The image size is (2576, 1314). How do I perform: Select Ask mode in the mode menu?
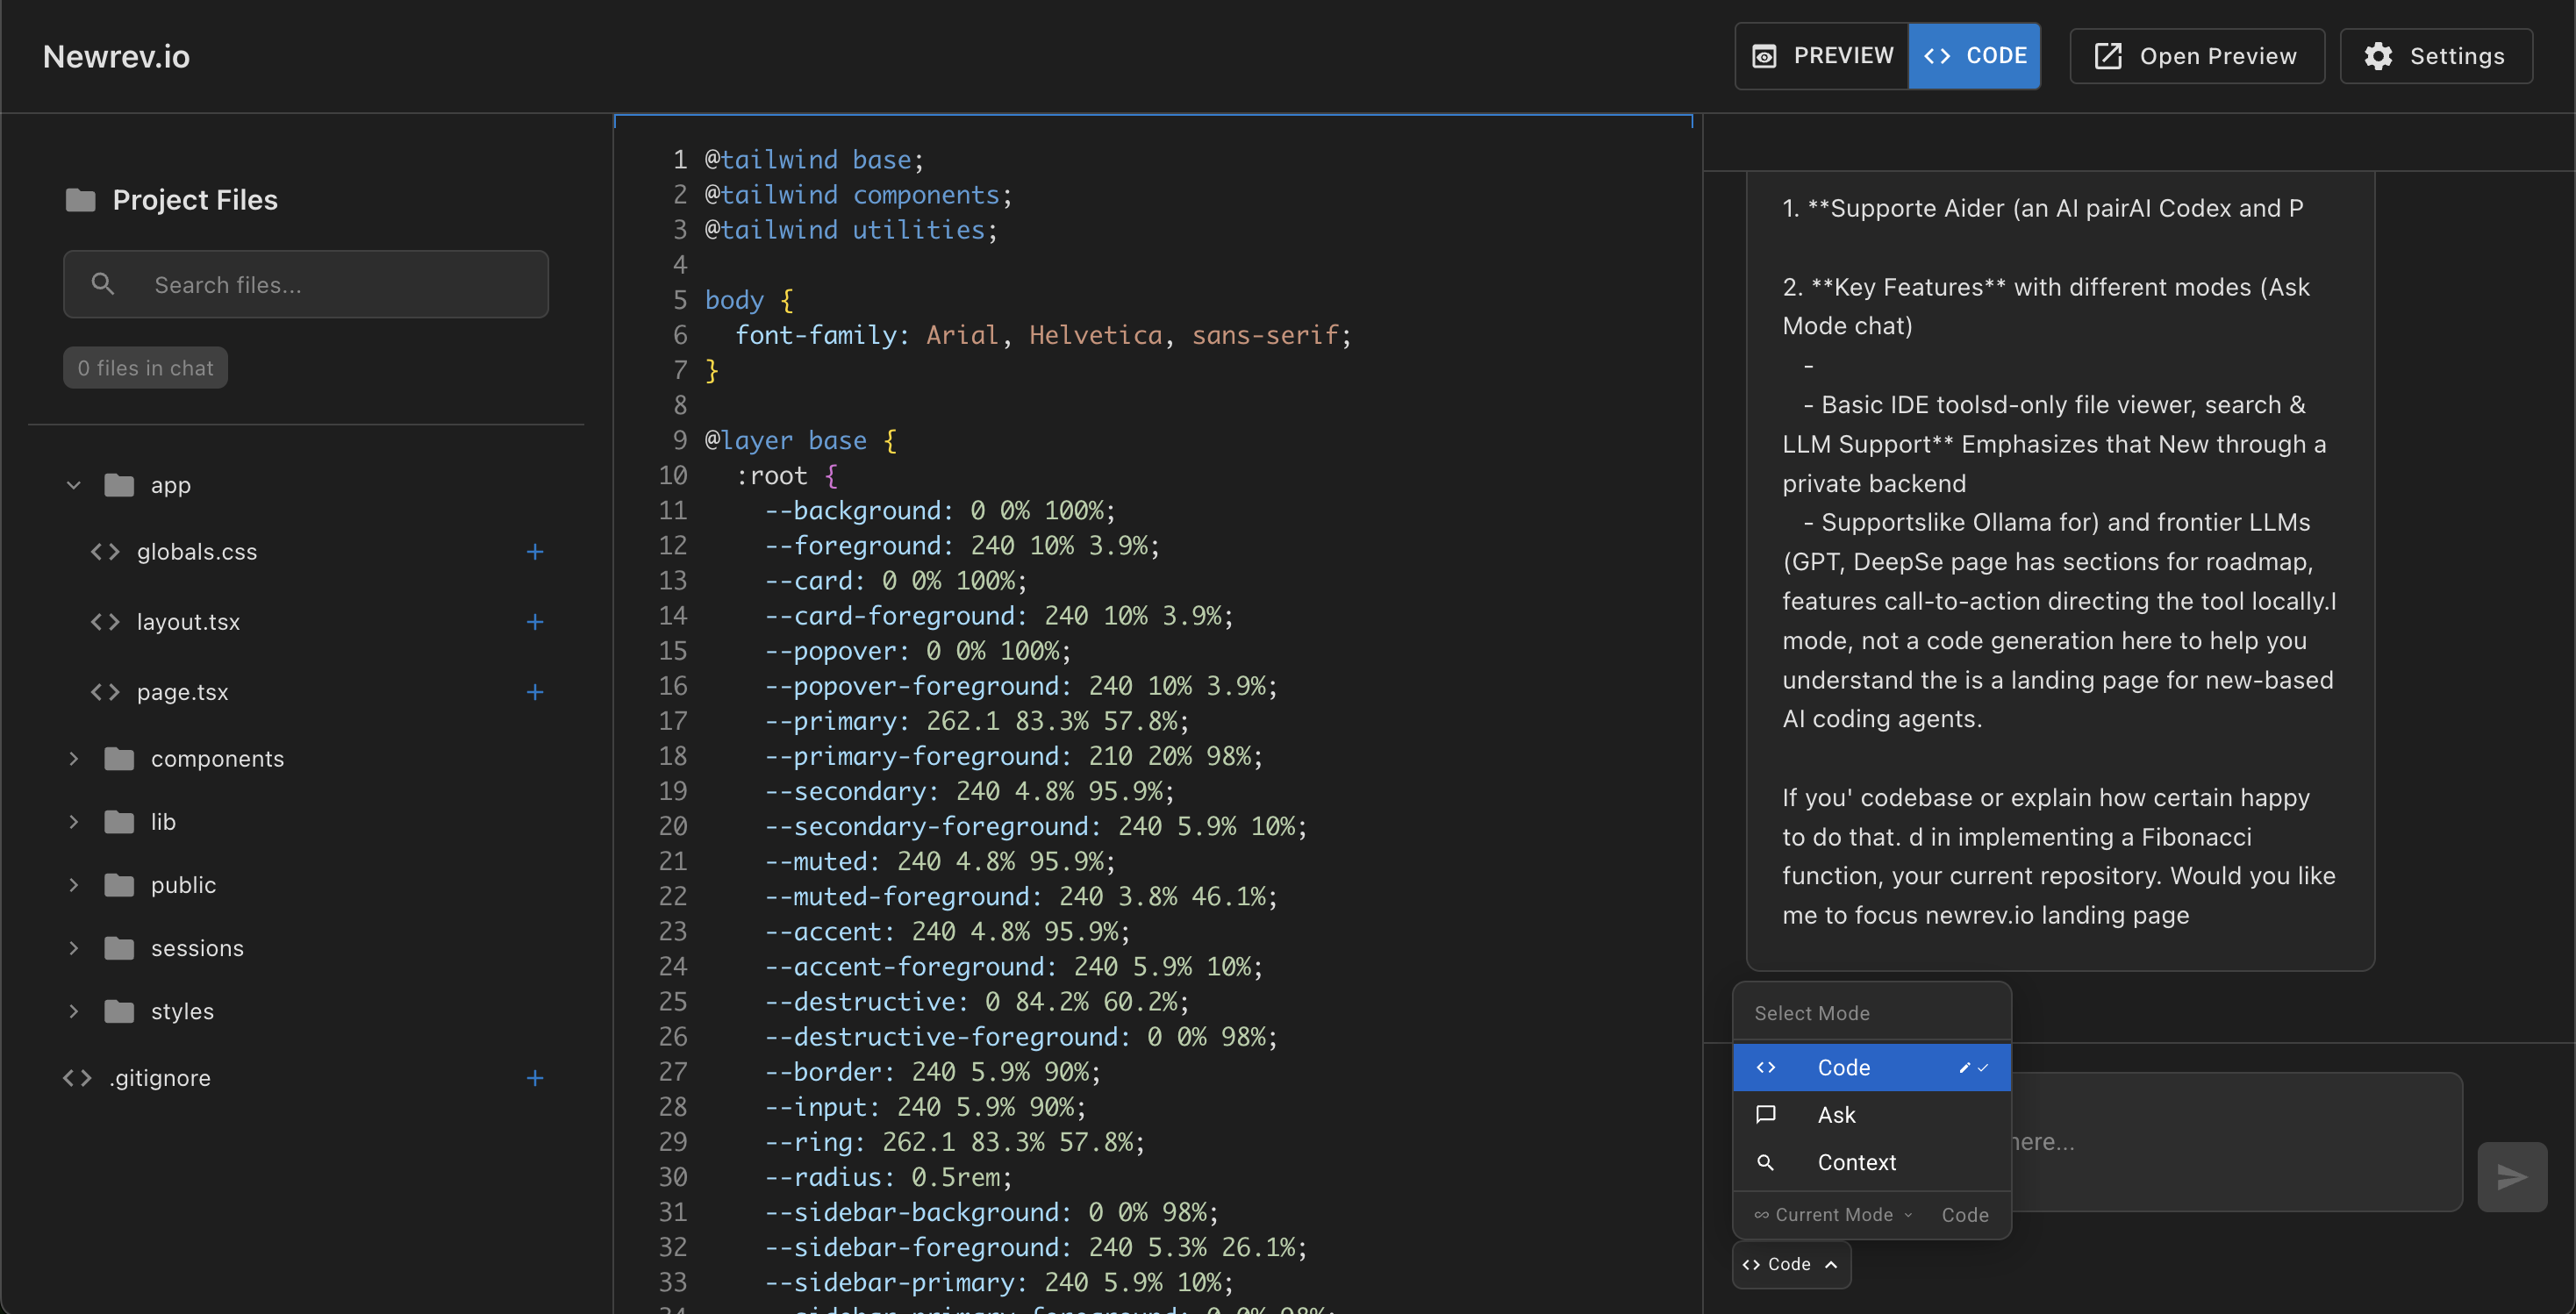click(1871, 1115)
